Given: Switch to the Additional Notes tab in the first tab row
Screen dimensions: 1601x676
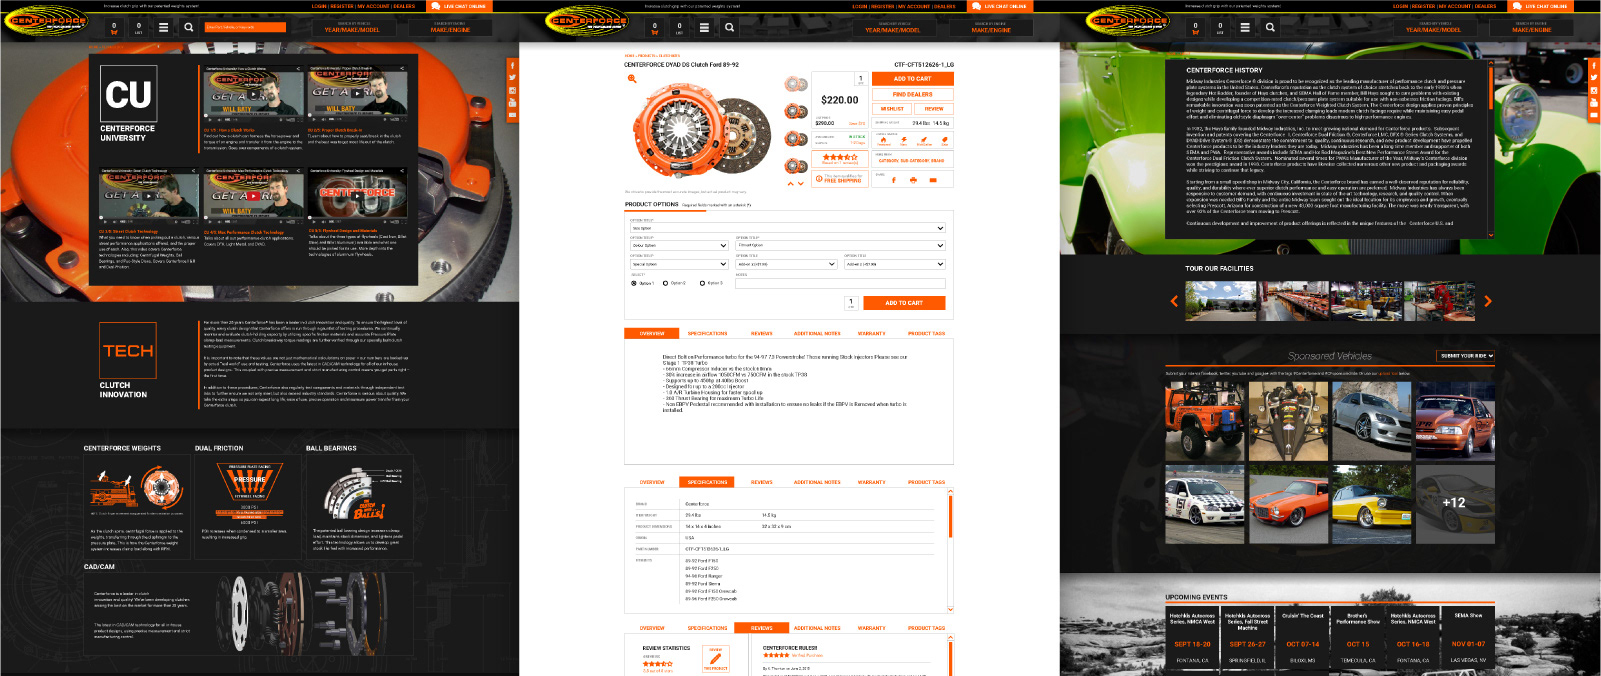Looking at the screenshot, I should 817,333.
